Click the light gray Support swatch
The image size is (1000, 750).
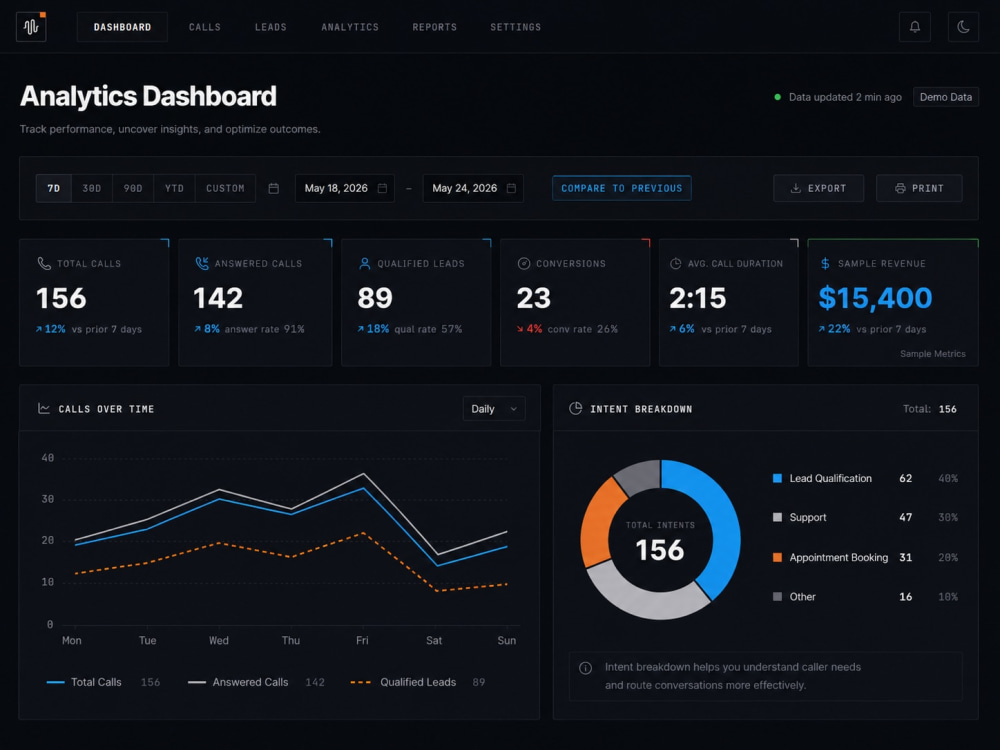tap(777, 517)
